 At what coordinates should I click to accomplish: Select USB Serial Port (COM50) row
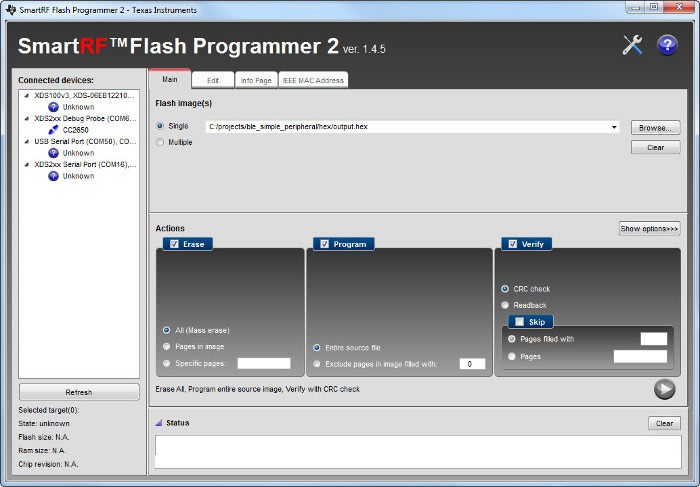click(x=85, y=142)
